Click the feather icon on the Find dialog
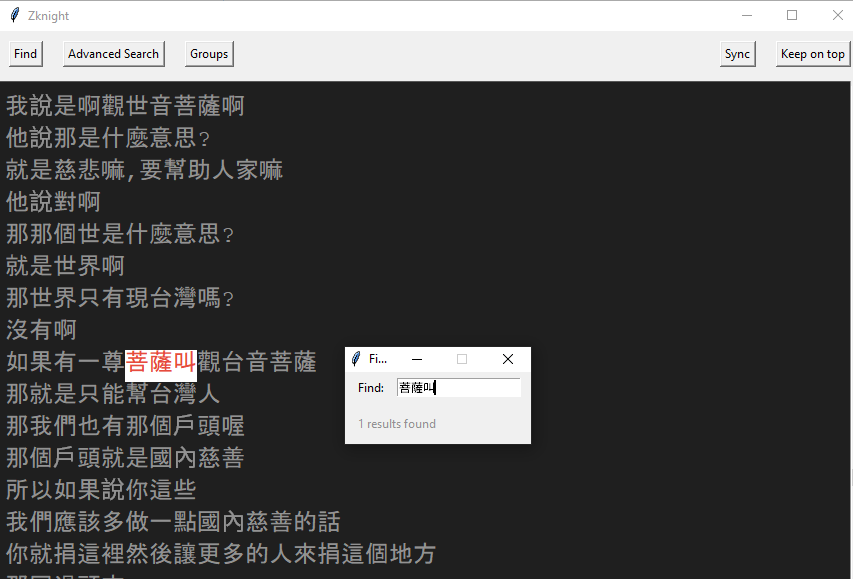Image resolution: width=853 pixels, height=579 pixels. [x=355, y=358]
